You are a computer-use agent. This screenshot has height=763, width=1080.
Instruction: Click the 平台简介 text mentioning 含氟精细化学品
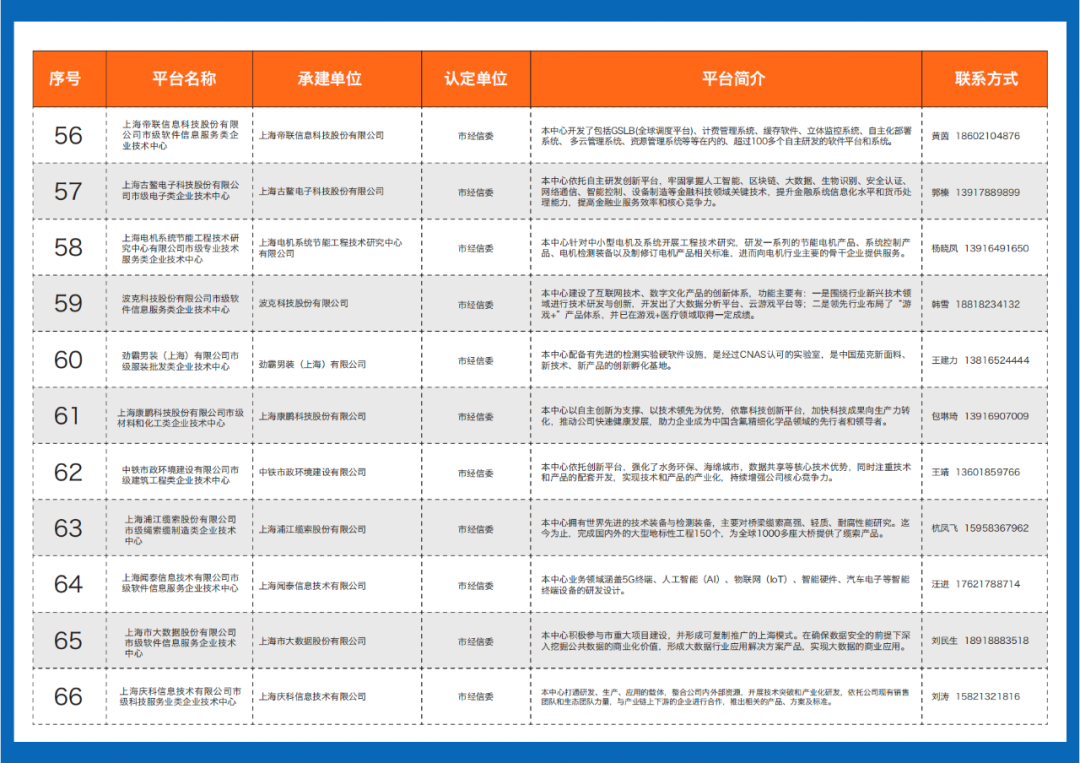click(726, 416)
